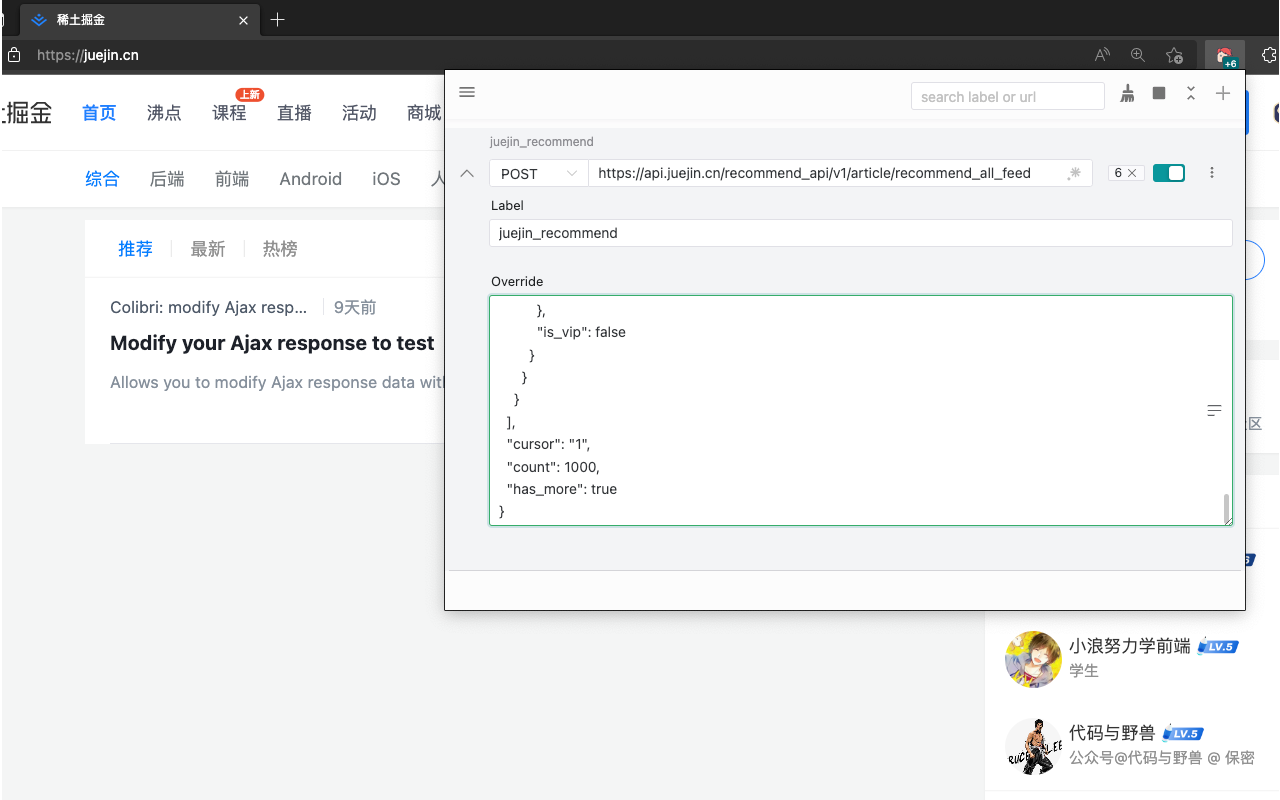Open the three-dot menu next to the toggle

pos(1212,172)
